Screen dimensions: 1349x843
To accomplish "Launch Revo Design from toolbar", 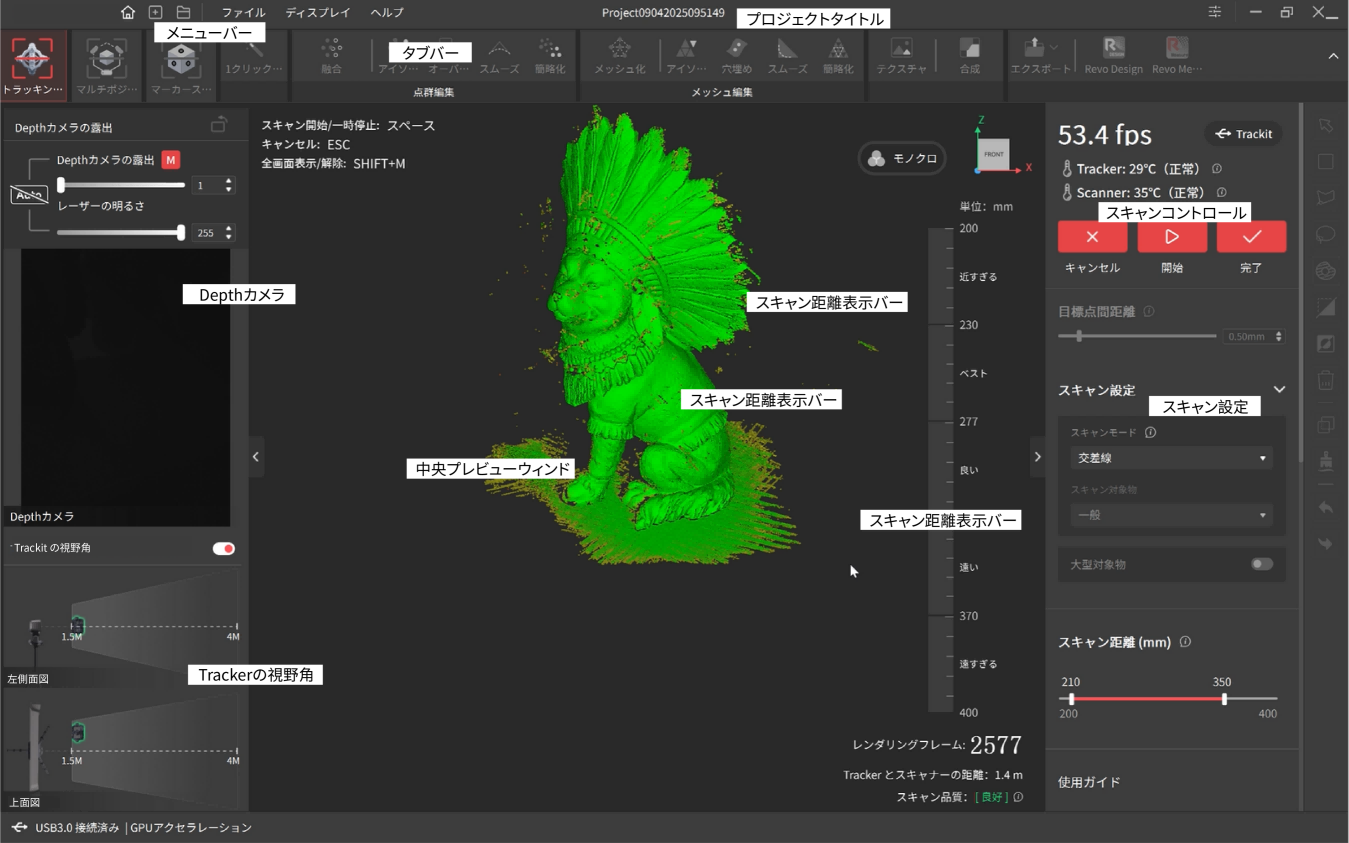I will pos(1113,55).
